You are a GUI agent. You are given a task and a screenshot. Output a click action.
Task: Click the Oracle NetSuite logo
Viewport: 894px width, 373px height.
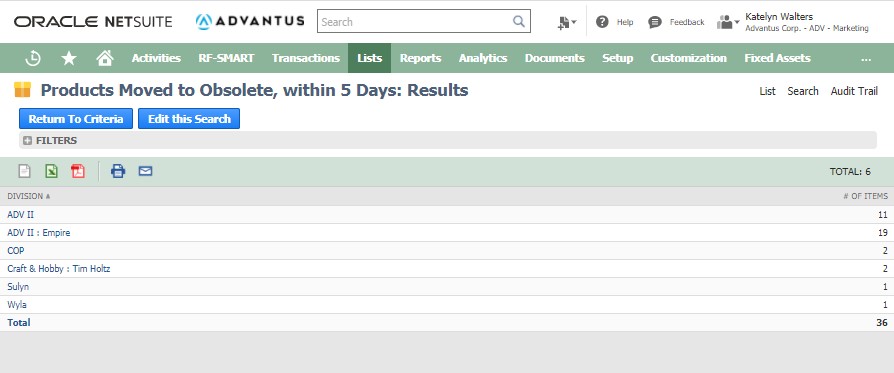[x=93, y=22]
